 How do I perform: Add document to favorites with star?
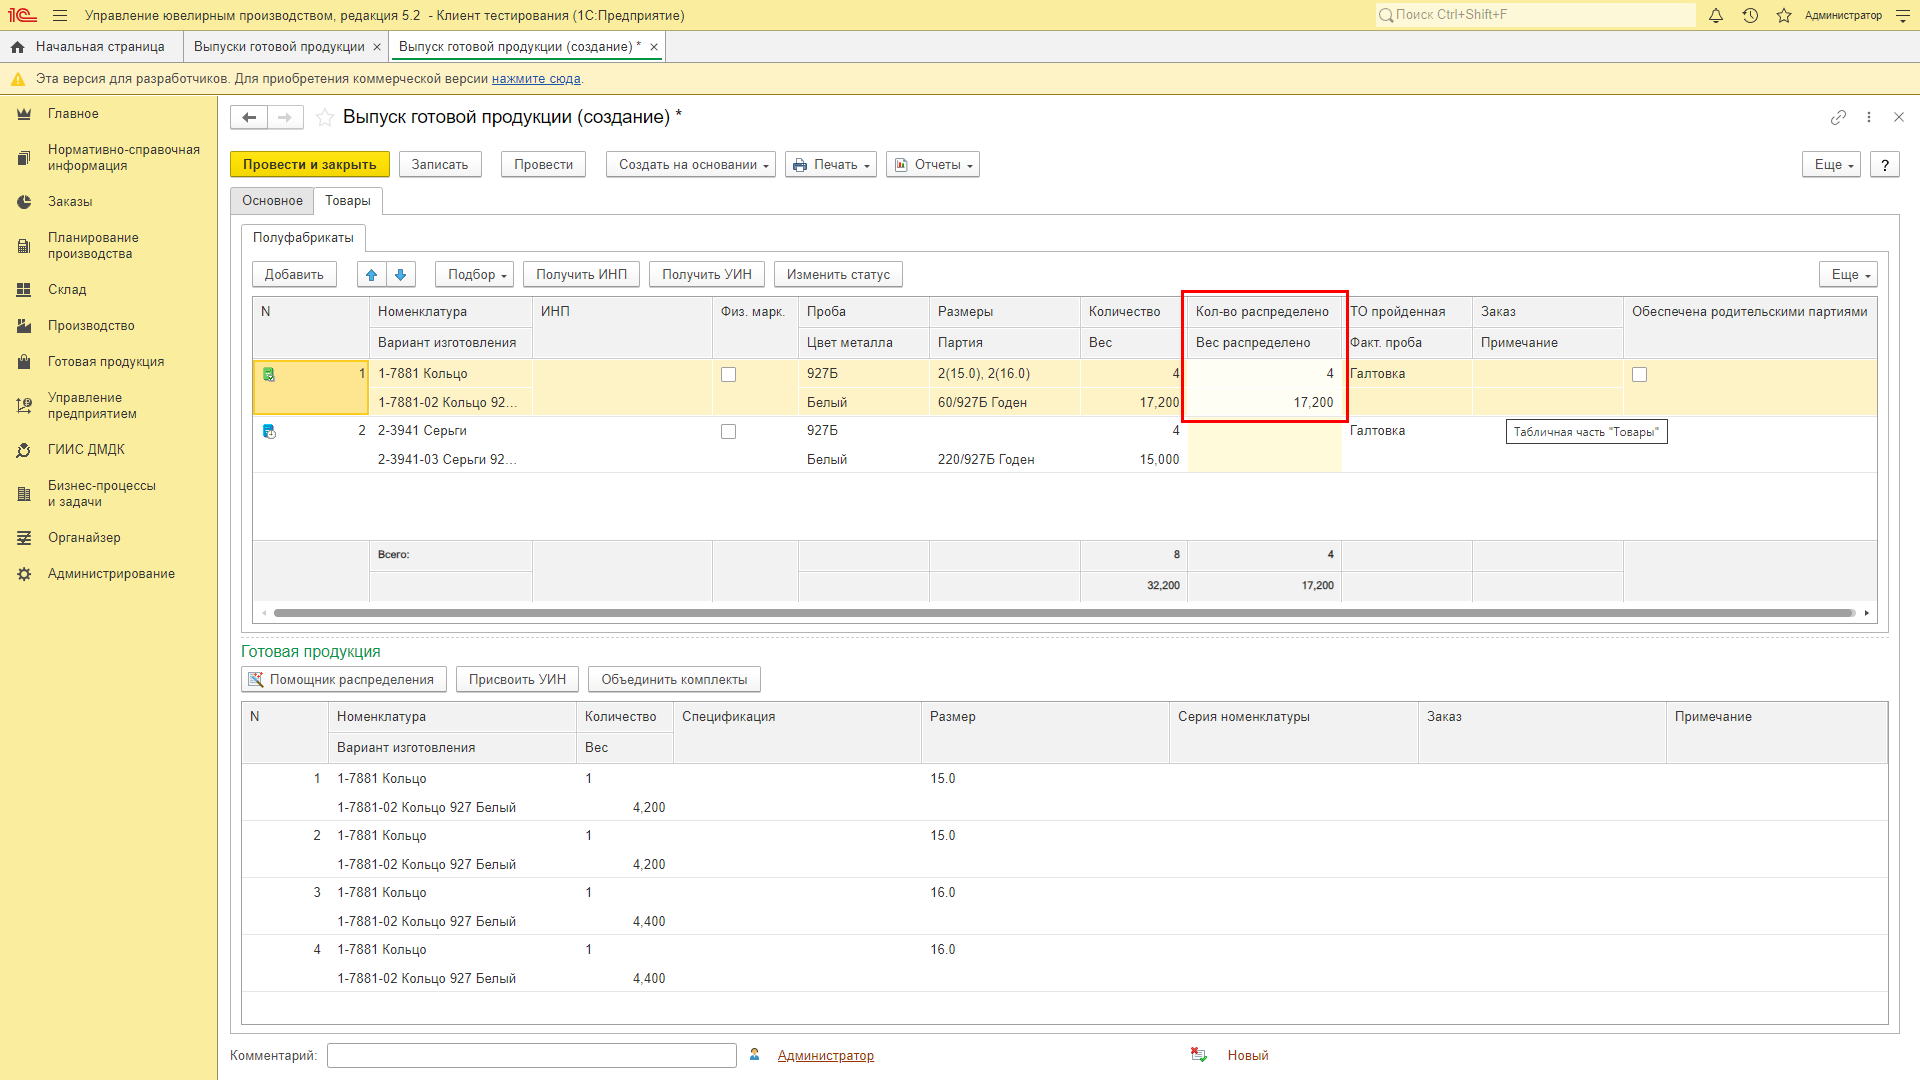(x=324, y=118)
